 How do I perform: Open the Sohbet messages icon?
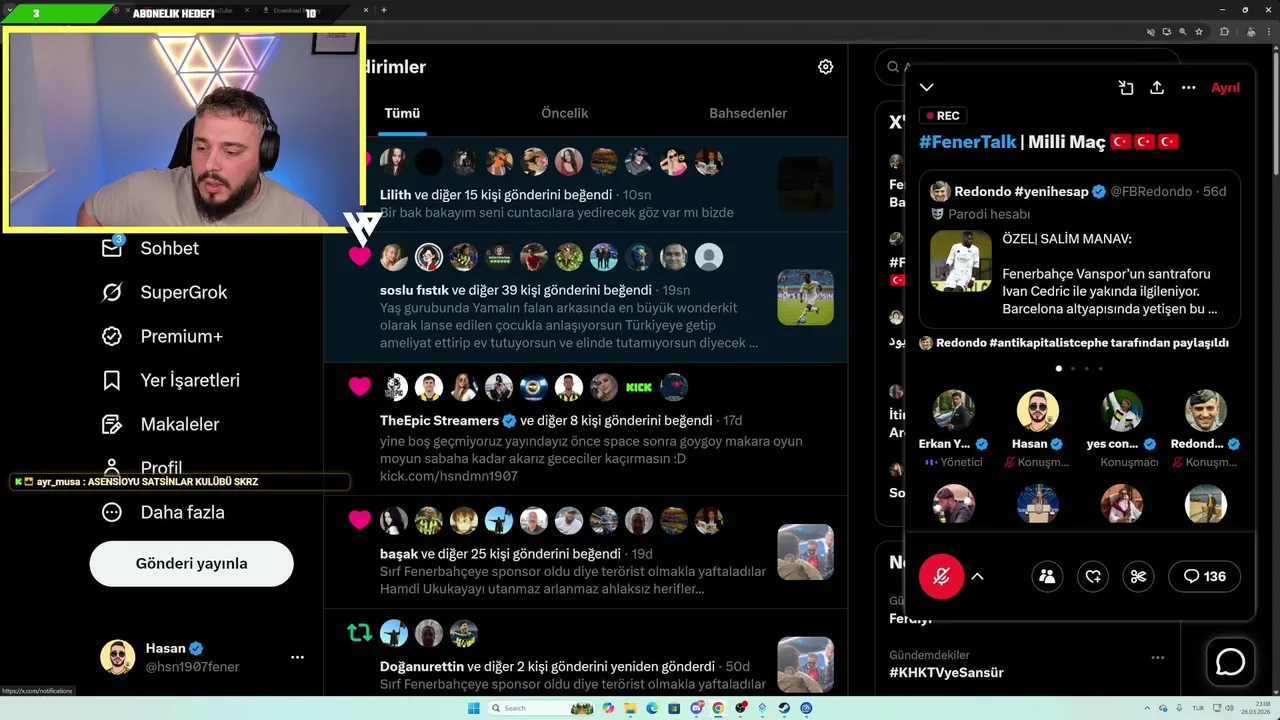pos(112,248)
